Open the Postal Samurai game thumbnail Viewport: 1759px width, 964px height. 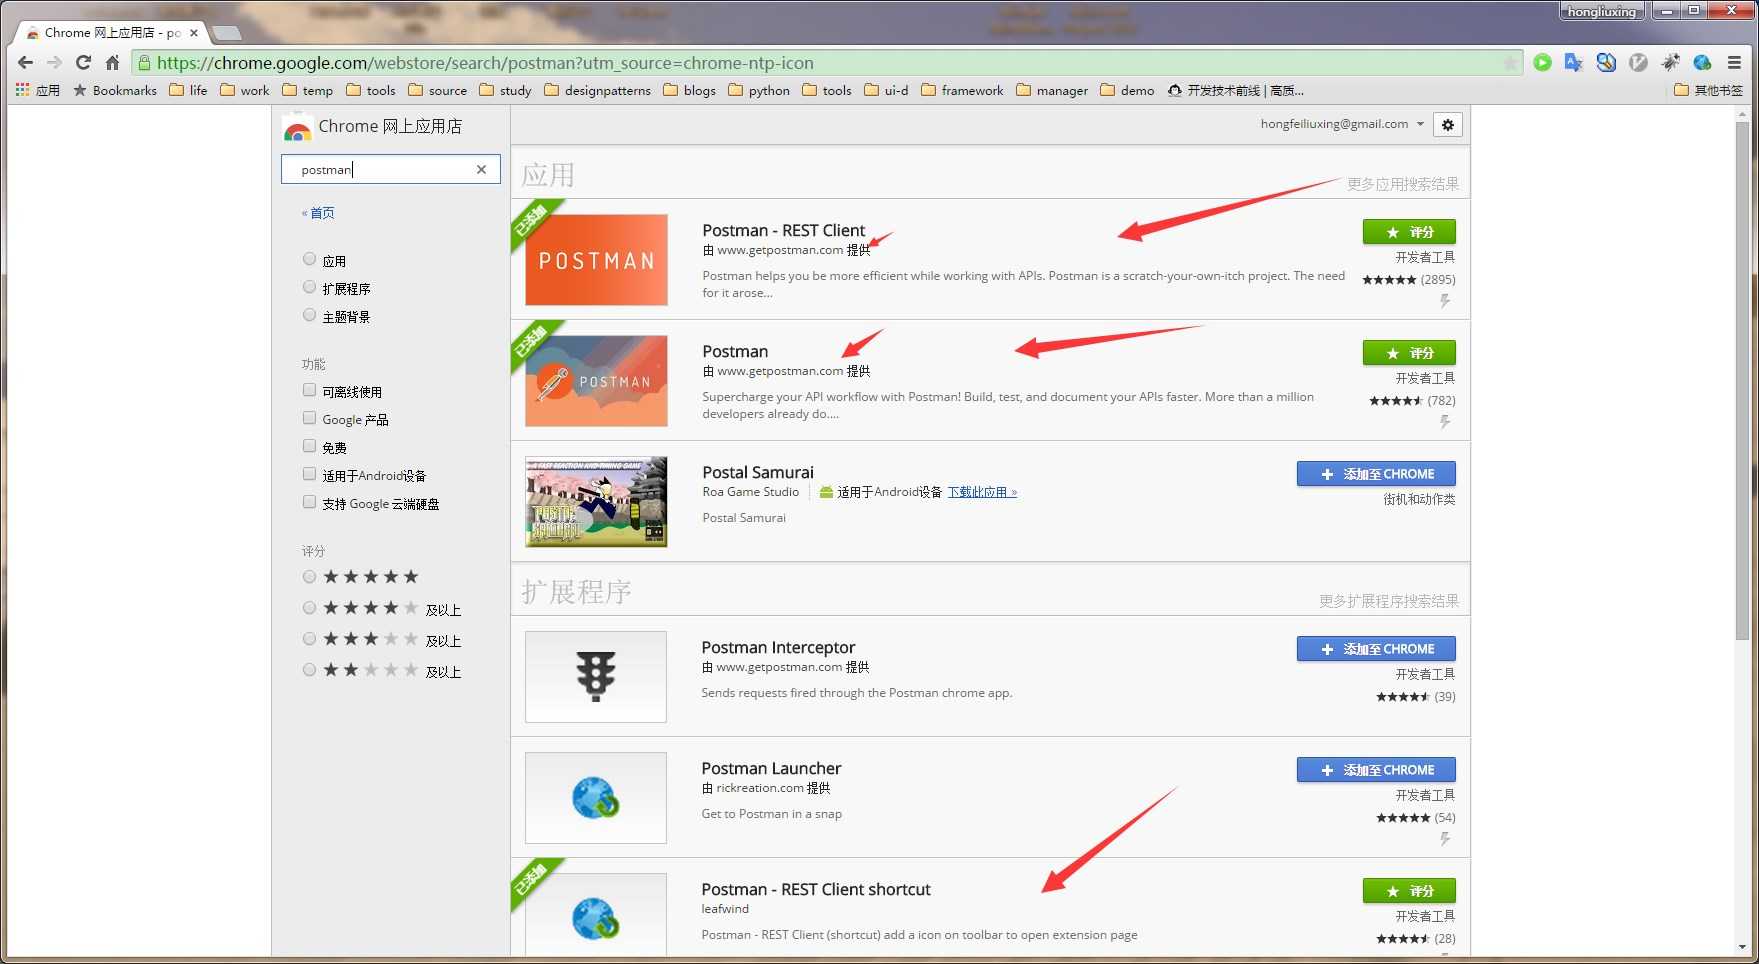[x=596, y=502]
